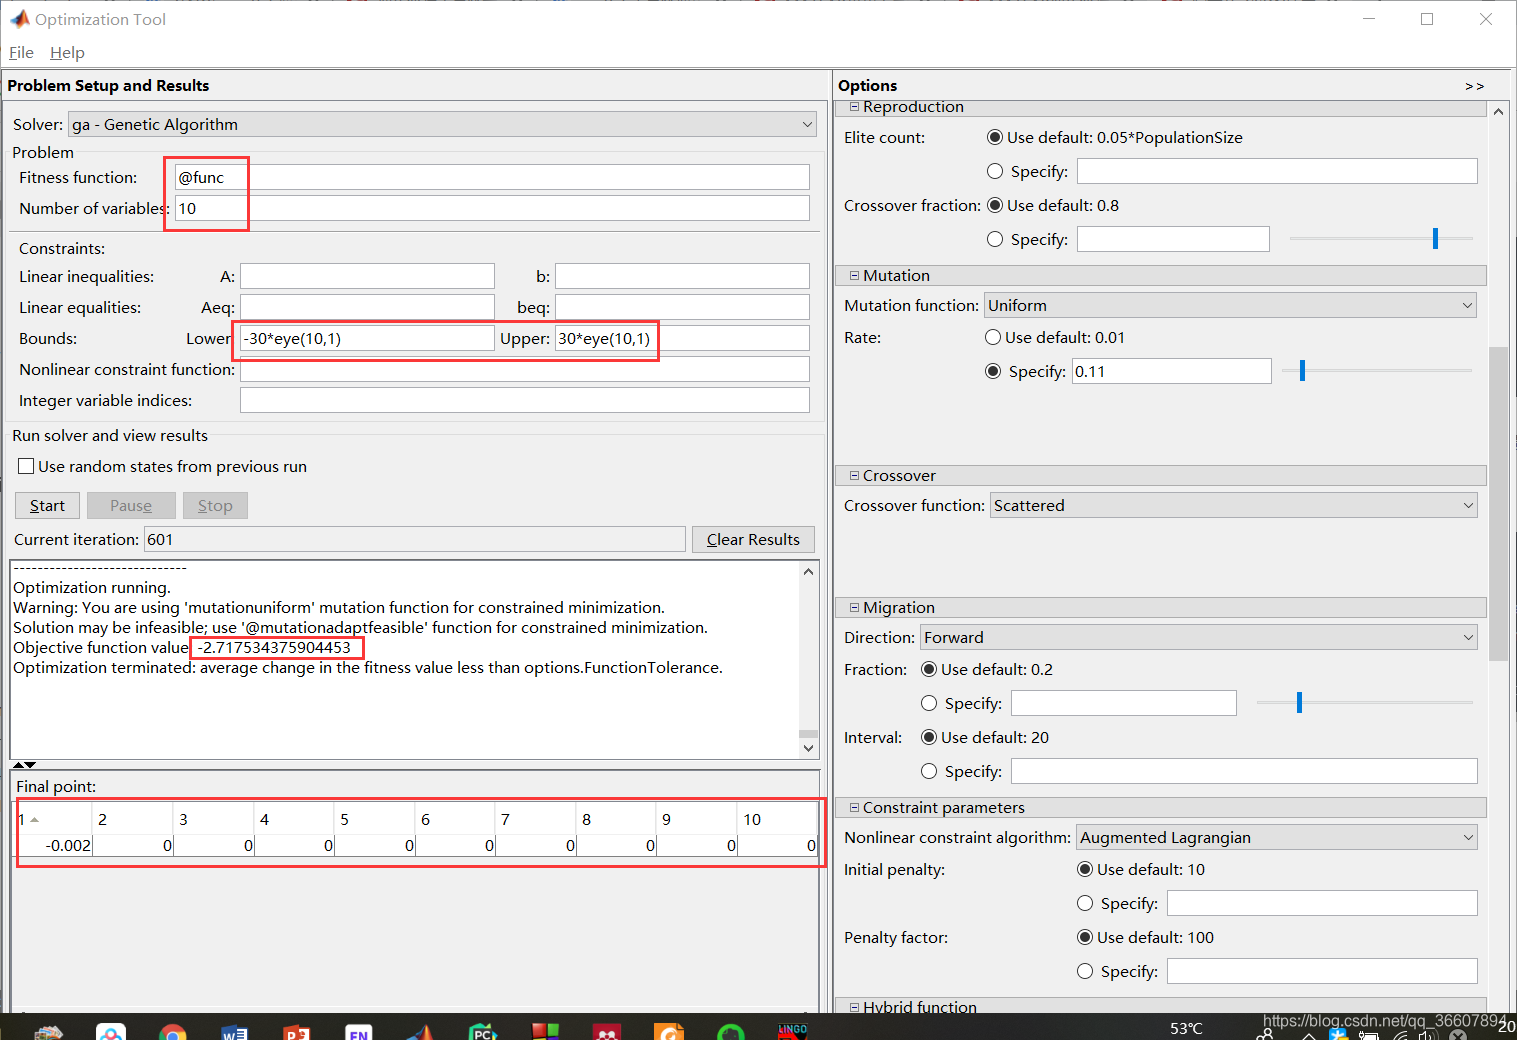Click the Stop button
The width and height of the screenshot is (1517, 1040).
pos(215,505)
